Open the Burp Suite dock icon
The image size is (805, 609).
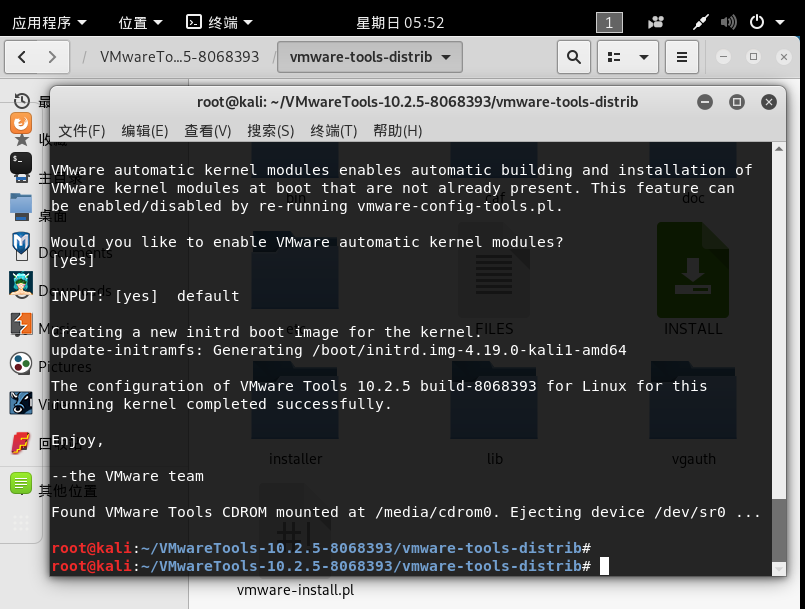coord(21,324)
